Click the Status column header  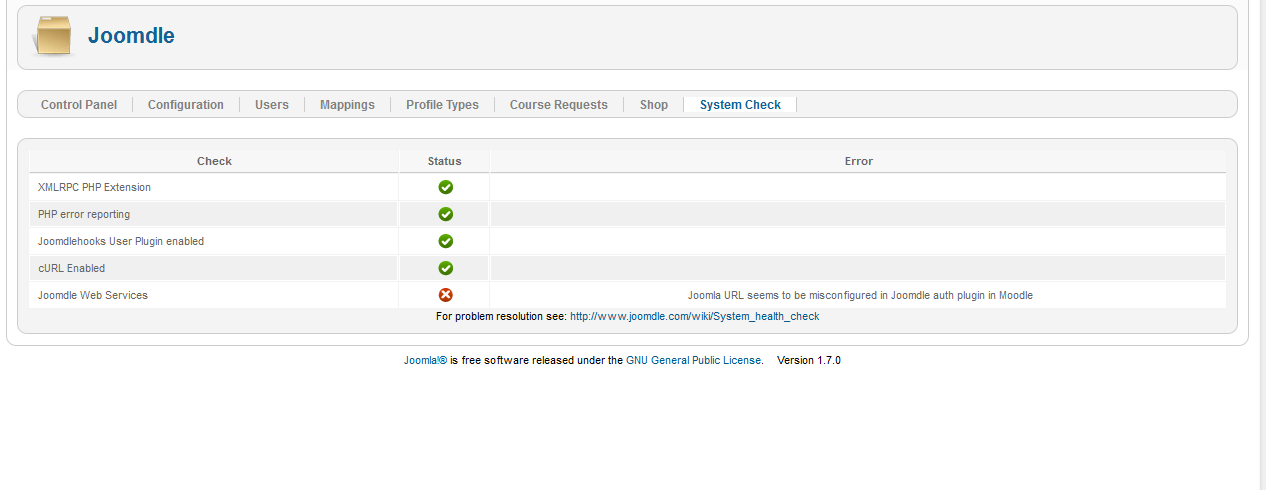point(445,161)
